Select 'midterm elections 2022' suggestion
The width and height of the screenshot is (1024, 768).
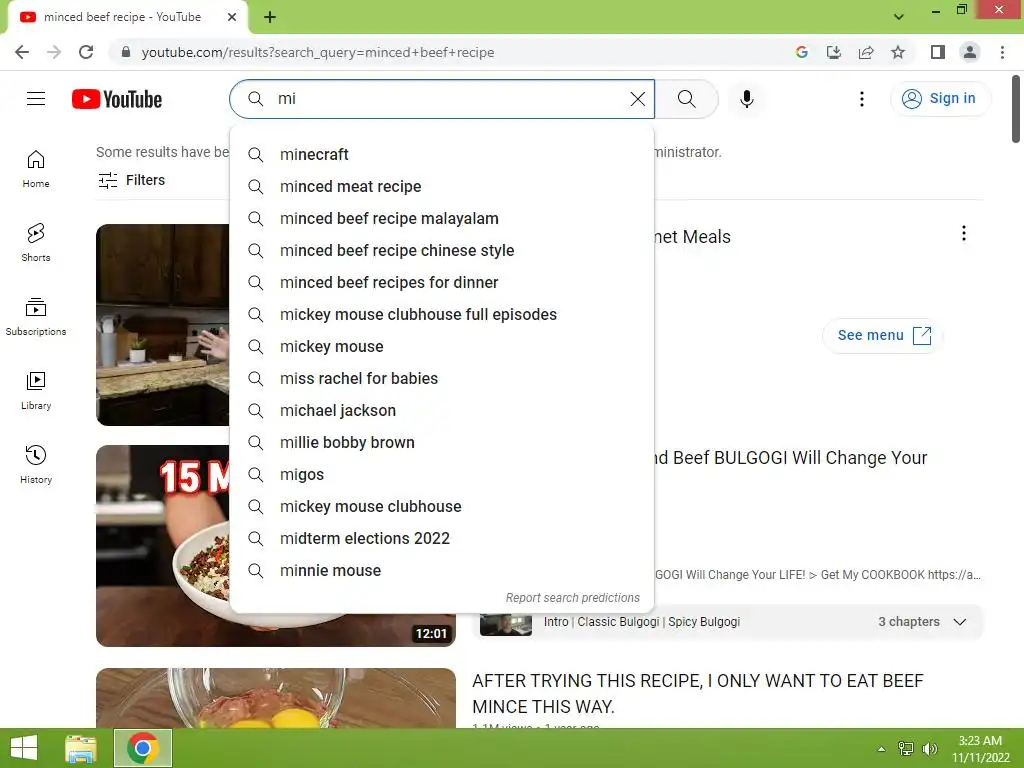441,538
